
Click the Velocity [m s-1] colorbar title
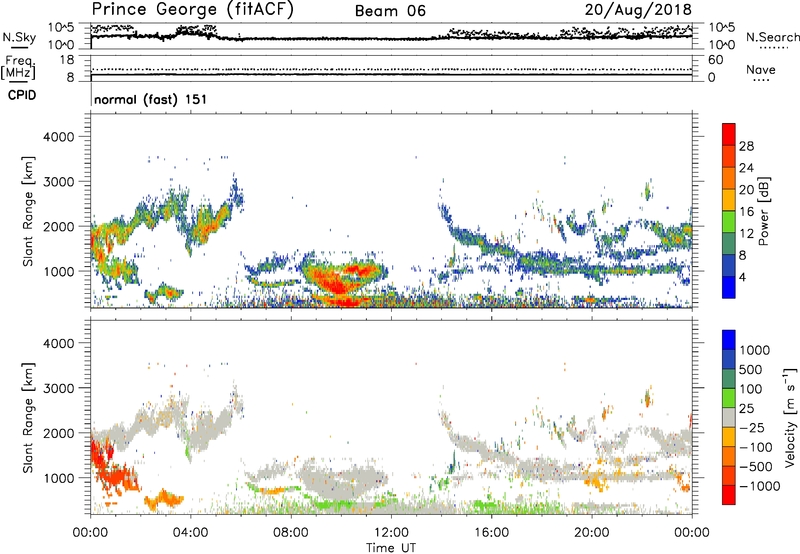click(x=790, y=417)
